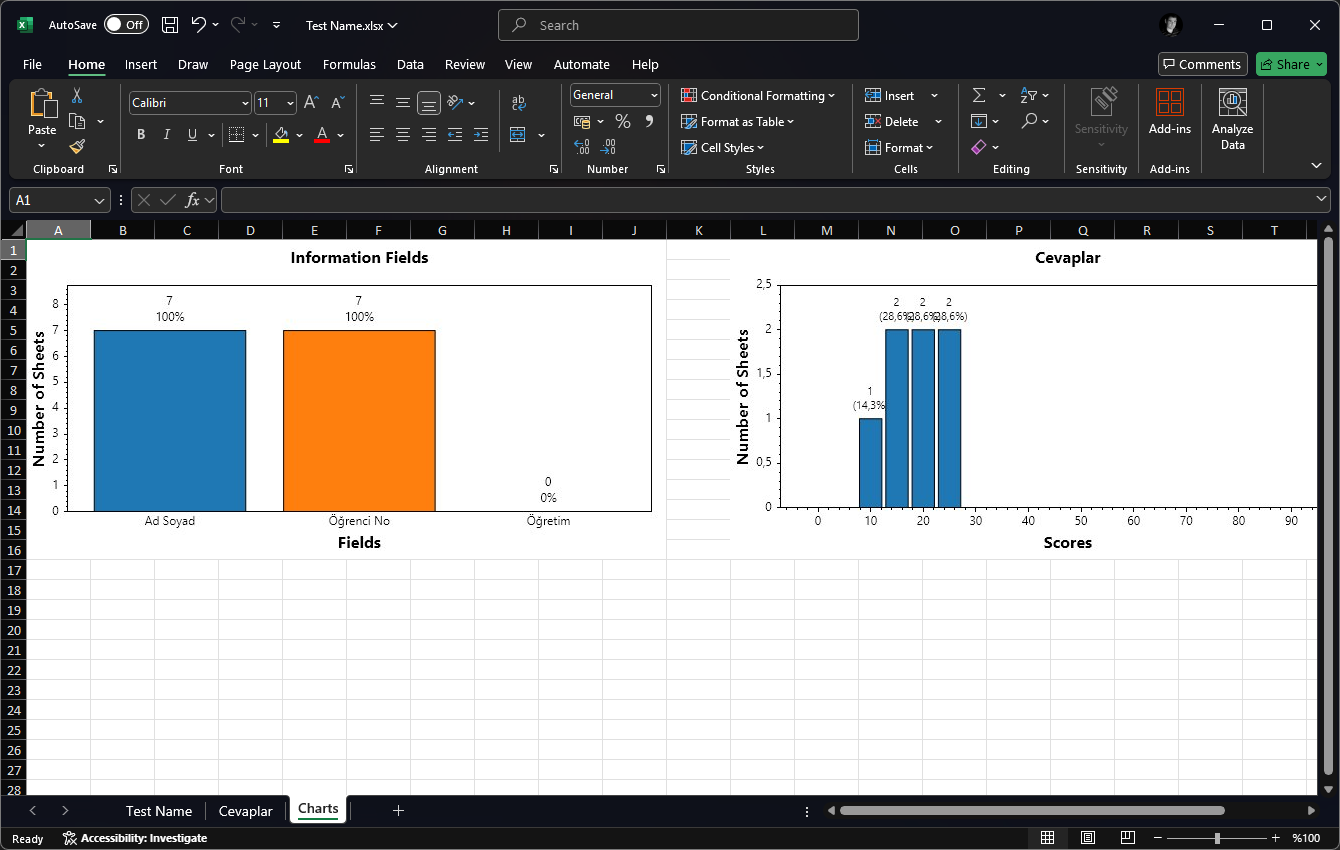Open the Cell Styles gallery
The image size is (1340, 850).
(722, 147)
